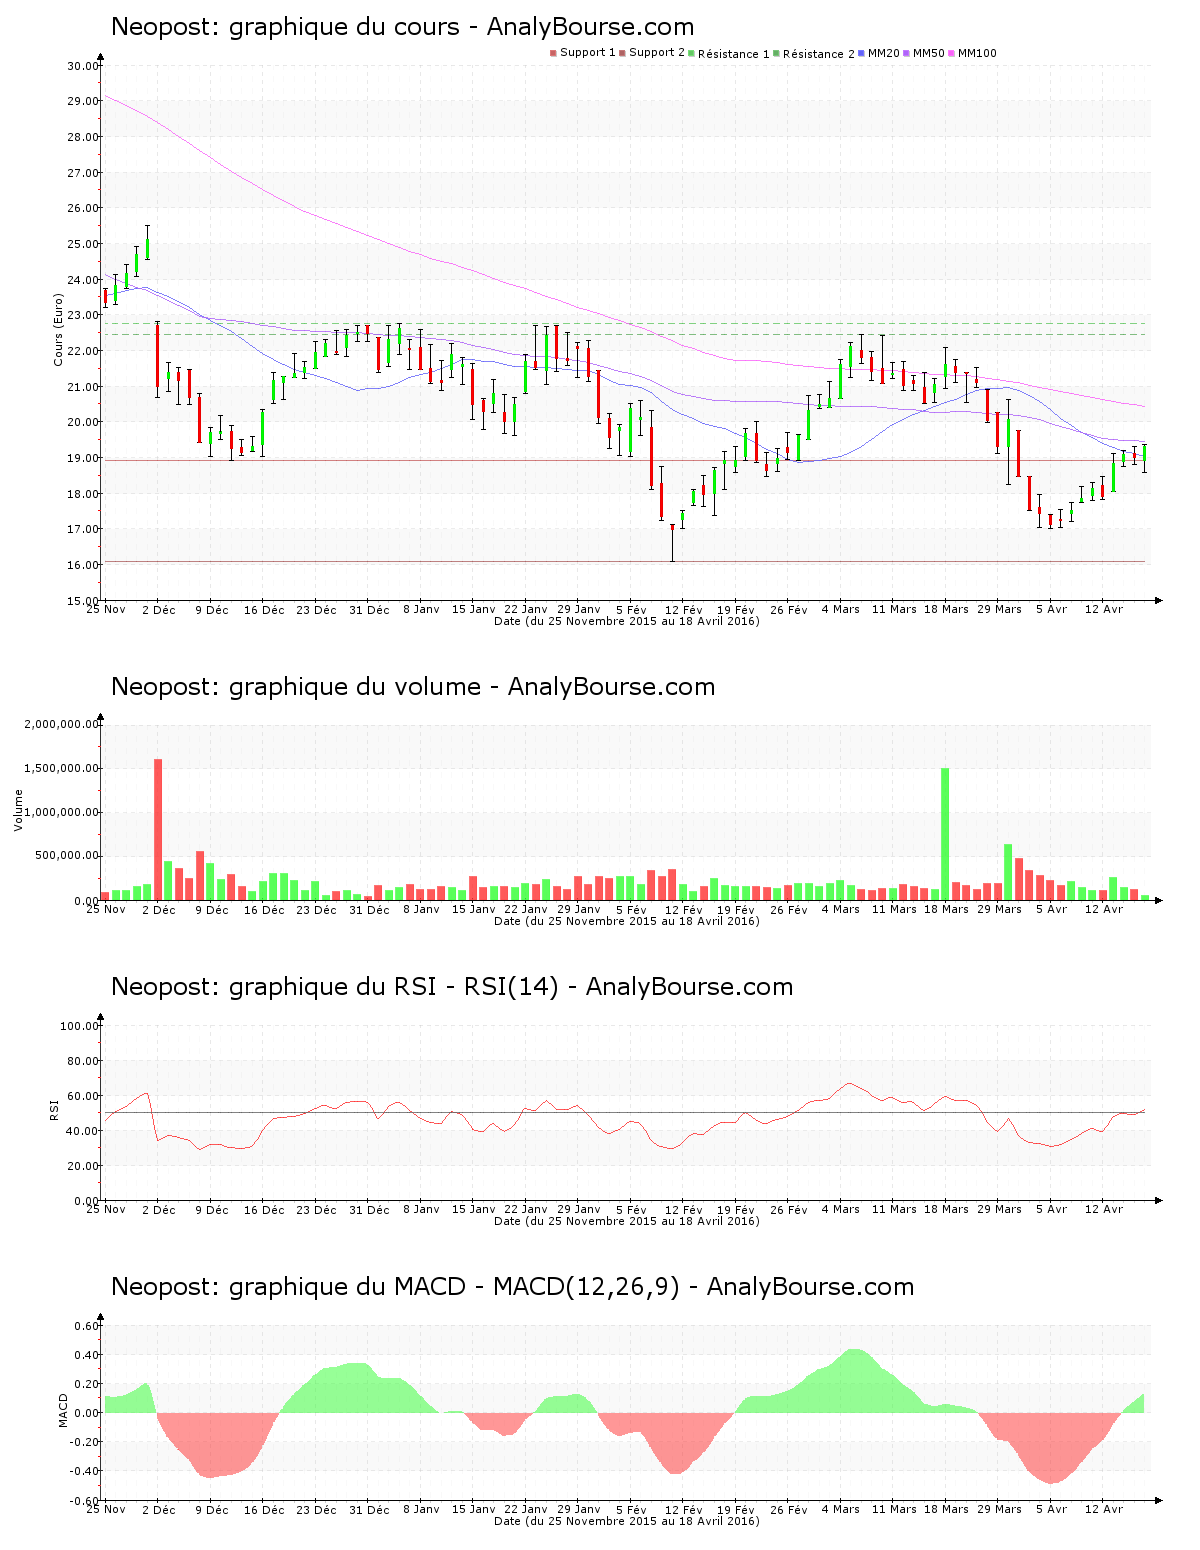Click the 20.00 value on RSI axis

(83, 1166)
